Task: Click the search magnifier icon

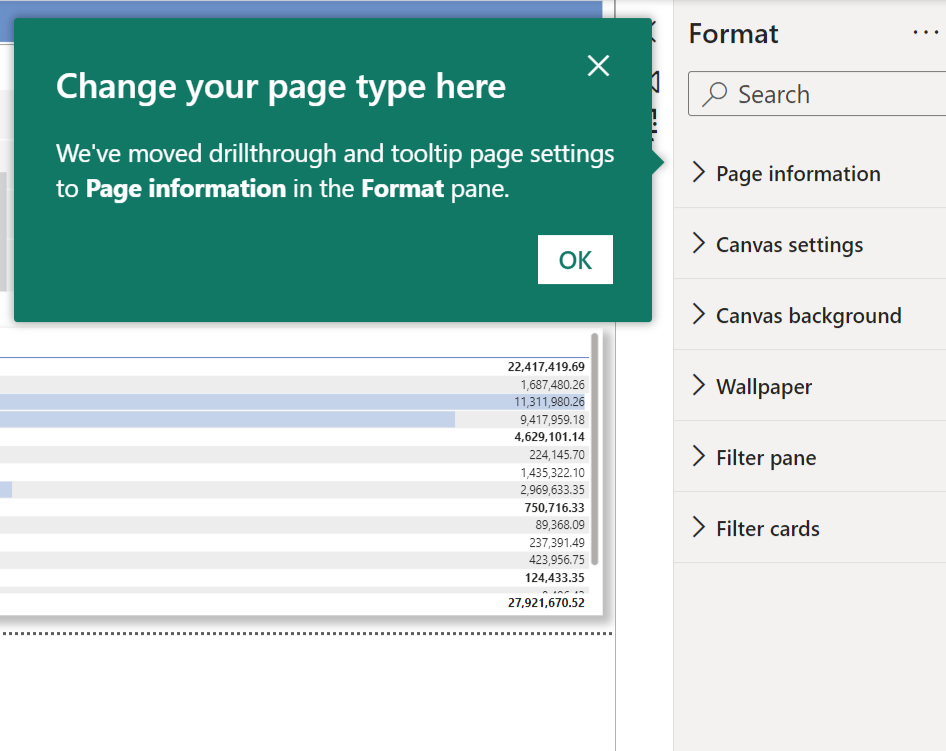Action: click(714, 94)
